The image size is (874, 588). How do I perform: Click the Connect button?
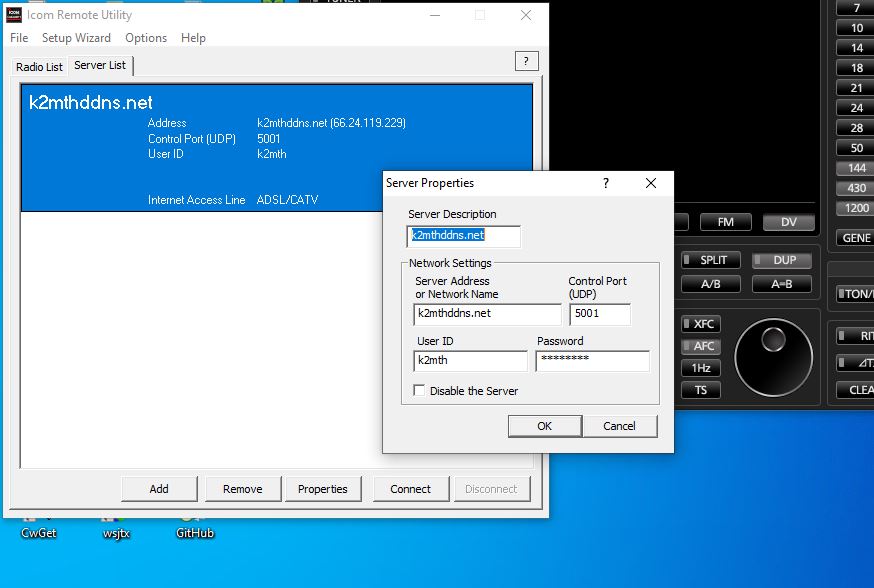(410, 489)
